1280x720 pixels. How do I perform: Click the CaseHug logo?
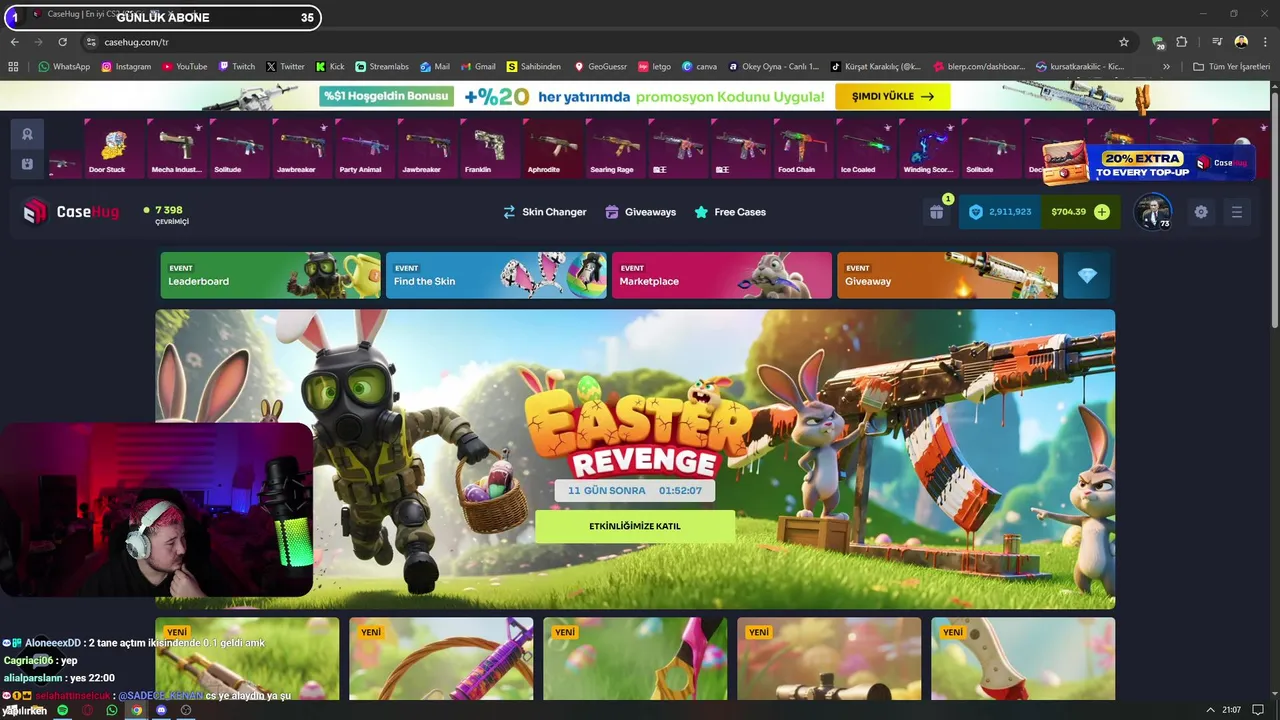pos(71,211)
